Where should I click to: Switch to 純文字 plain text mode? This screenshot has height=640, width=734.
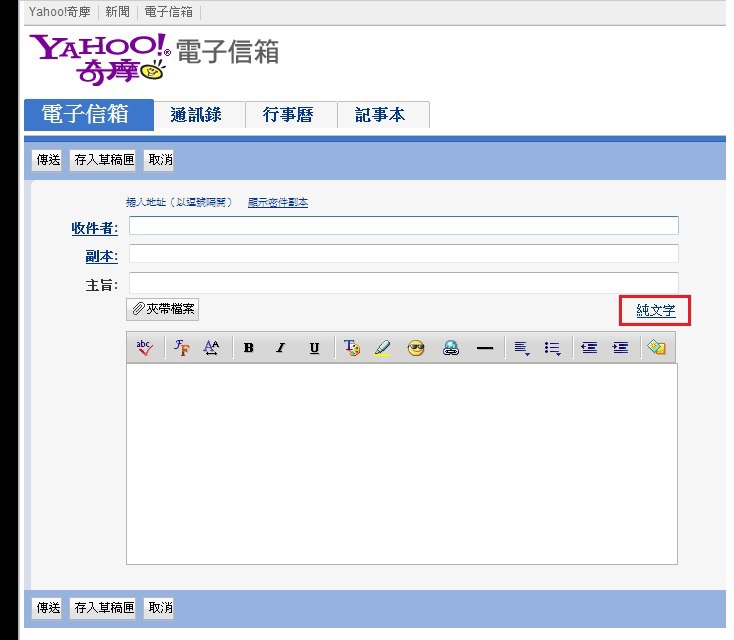655,310
